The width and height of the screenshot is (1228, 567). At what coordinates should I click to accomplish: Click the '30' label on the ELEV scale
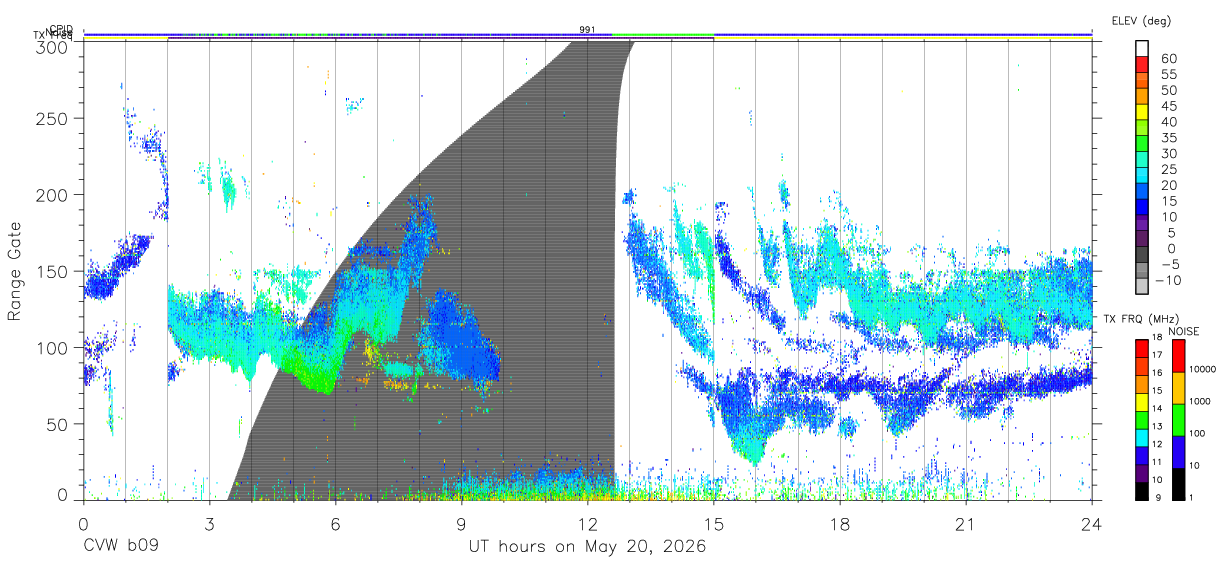tap(1169, 153)
